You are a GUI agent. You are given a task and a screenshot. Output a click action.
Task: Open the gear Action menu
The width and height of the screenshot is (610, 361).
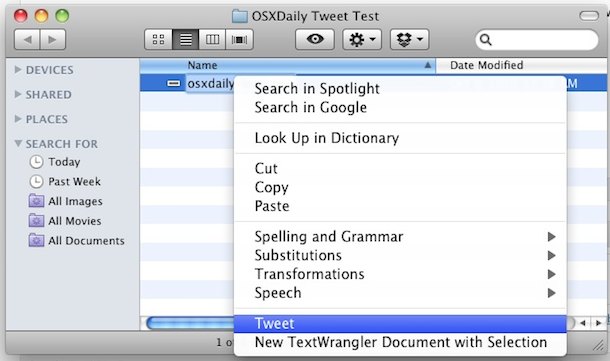pos(362,39)
